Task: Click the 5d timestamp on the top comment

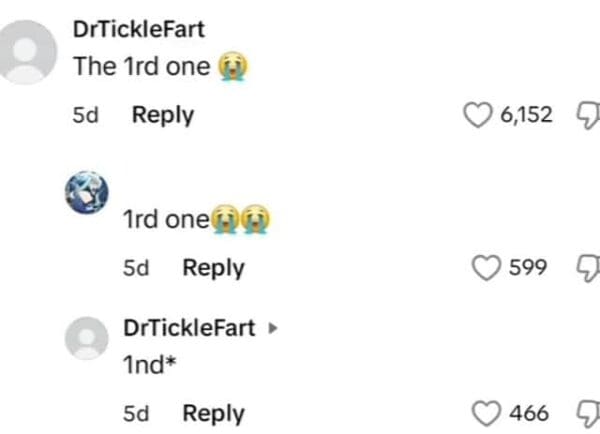Action: tap(85, 115)
